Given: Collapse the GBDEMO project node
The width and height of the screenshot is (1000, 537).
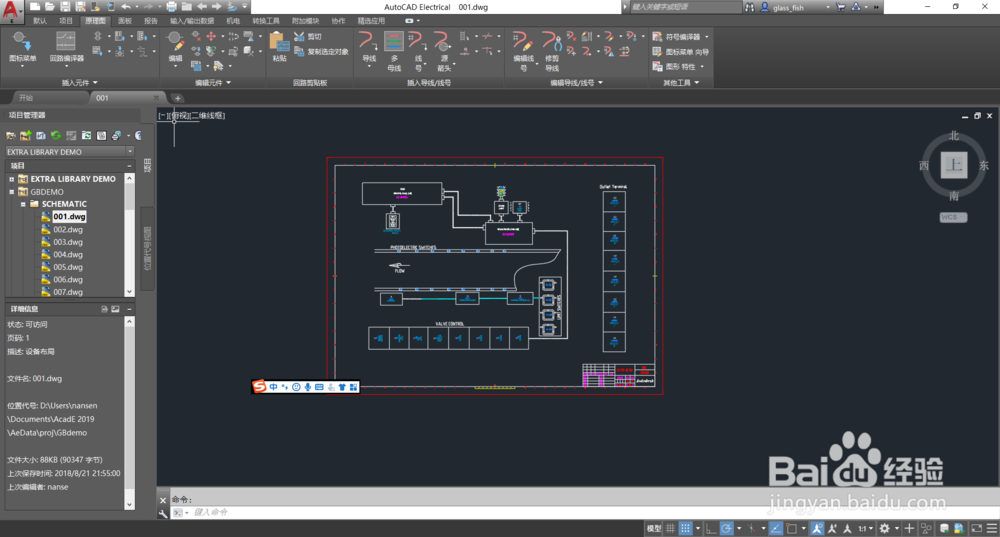Looking at the screenshot, I should pos(11,191).
